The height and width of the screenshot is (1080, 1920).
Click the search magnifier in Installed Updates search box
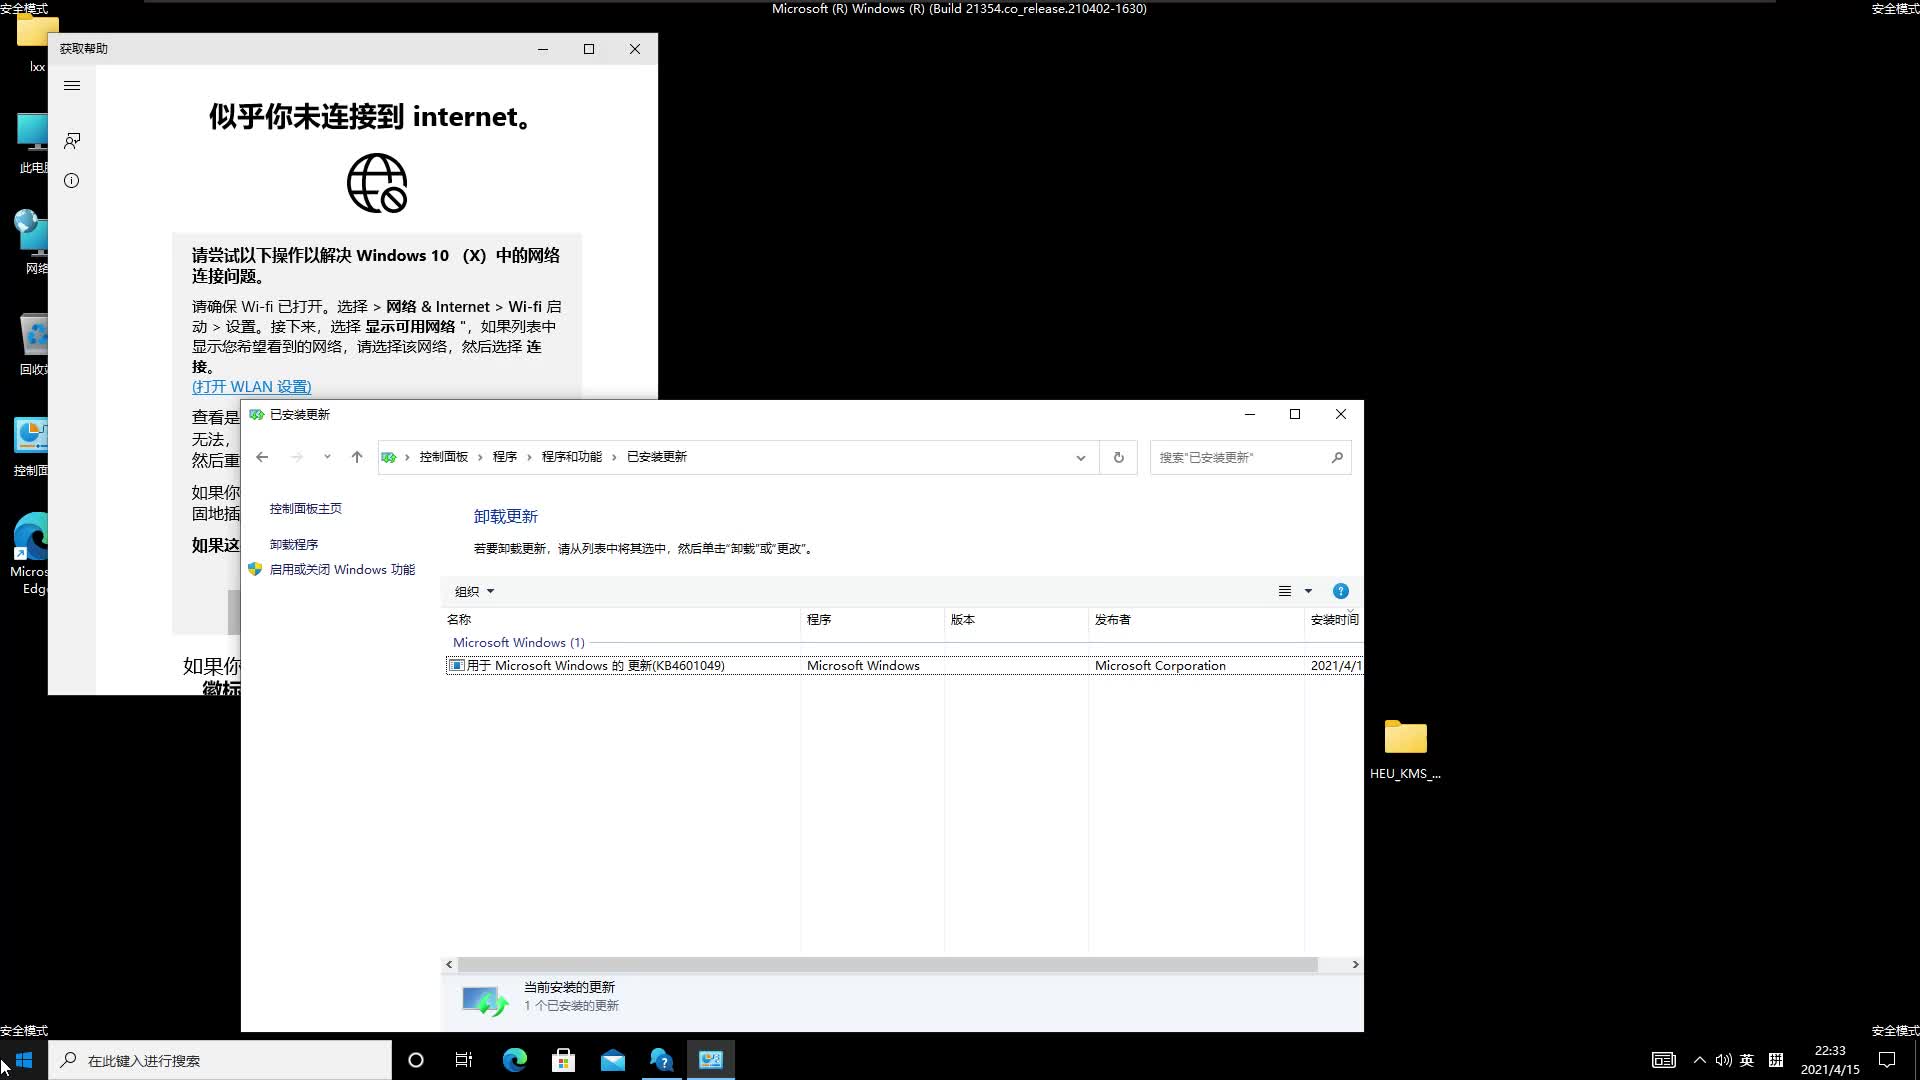1337,458
